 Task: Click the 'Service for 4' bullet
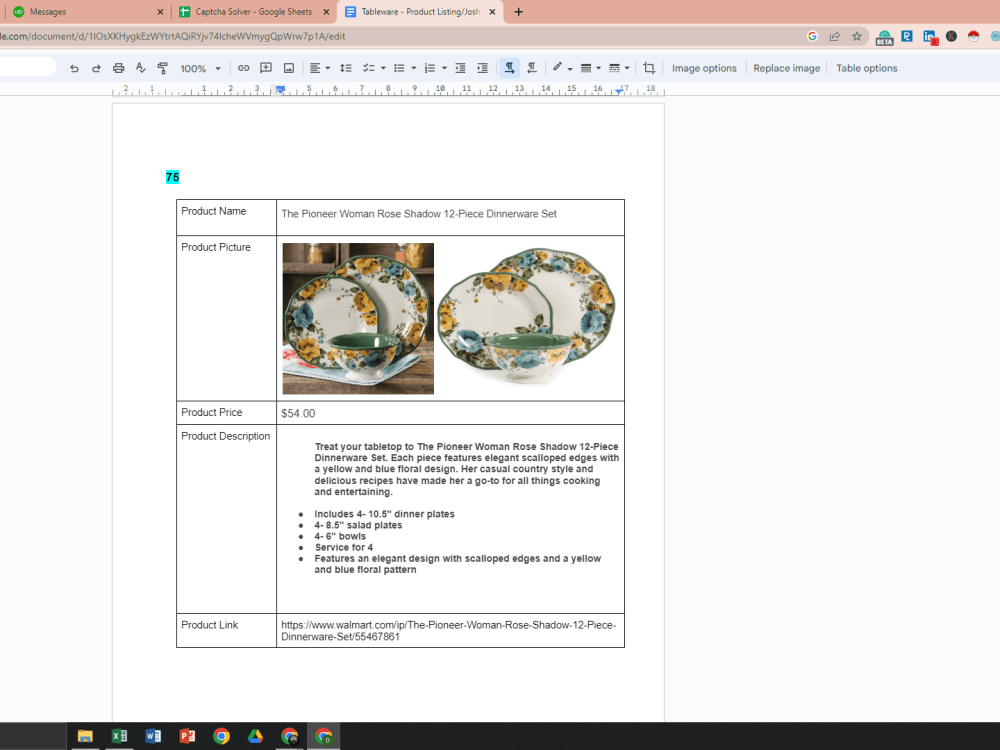[x=344, y=547]
